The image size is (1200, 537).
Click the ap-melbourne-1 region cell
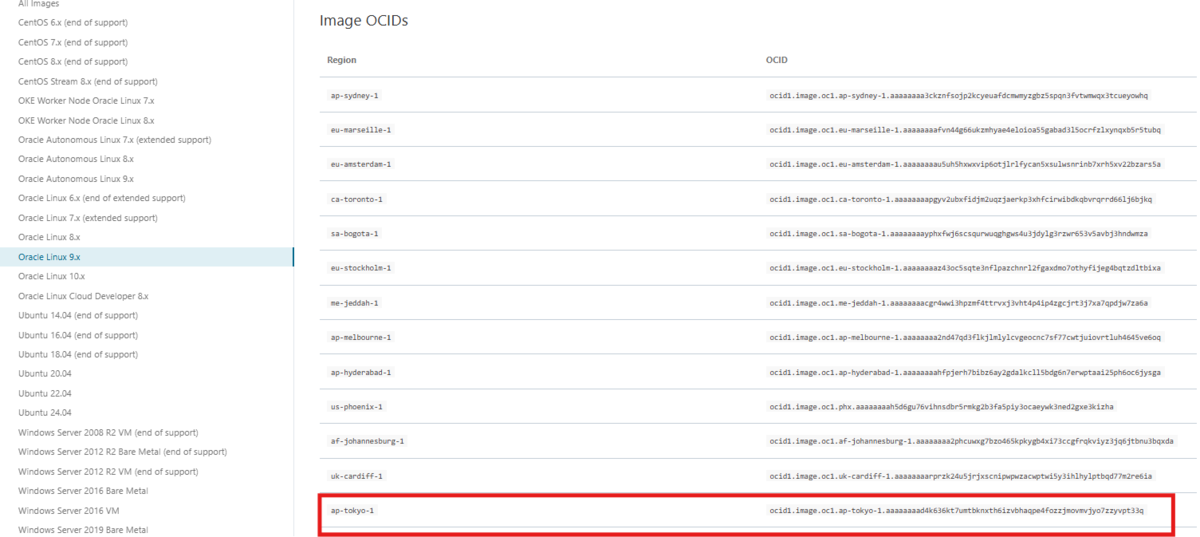coord(360,338)
